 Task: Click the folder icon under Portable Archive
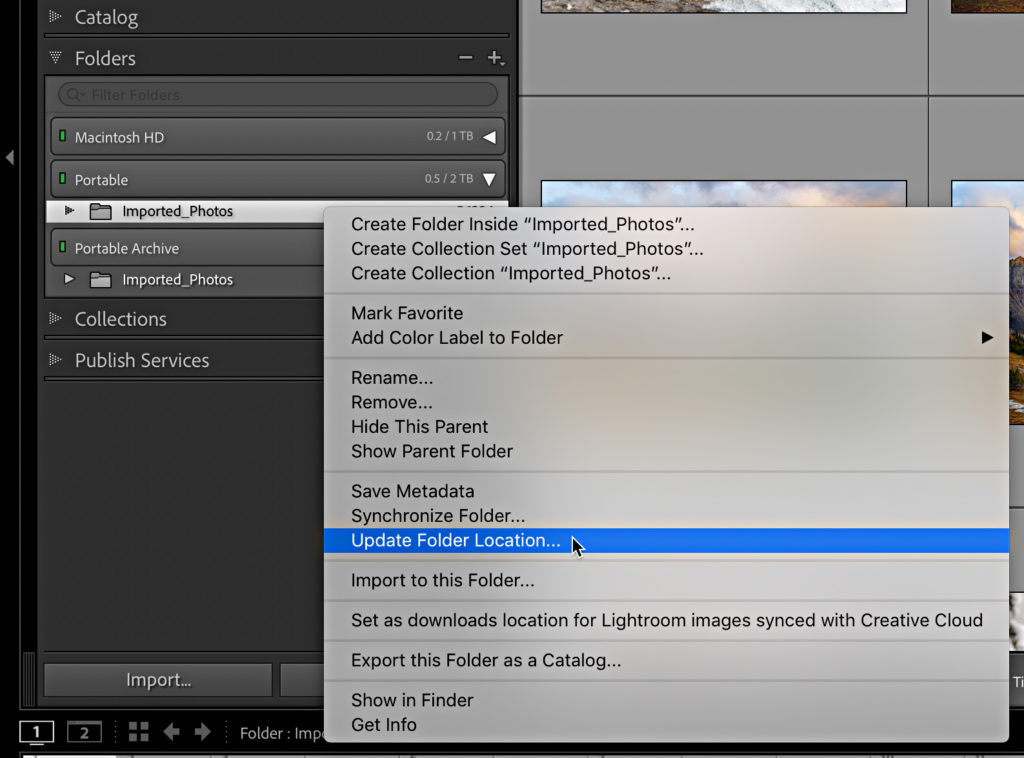coord(100,280)
